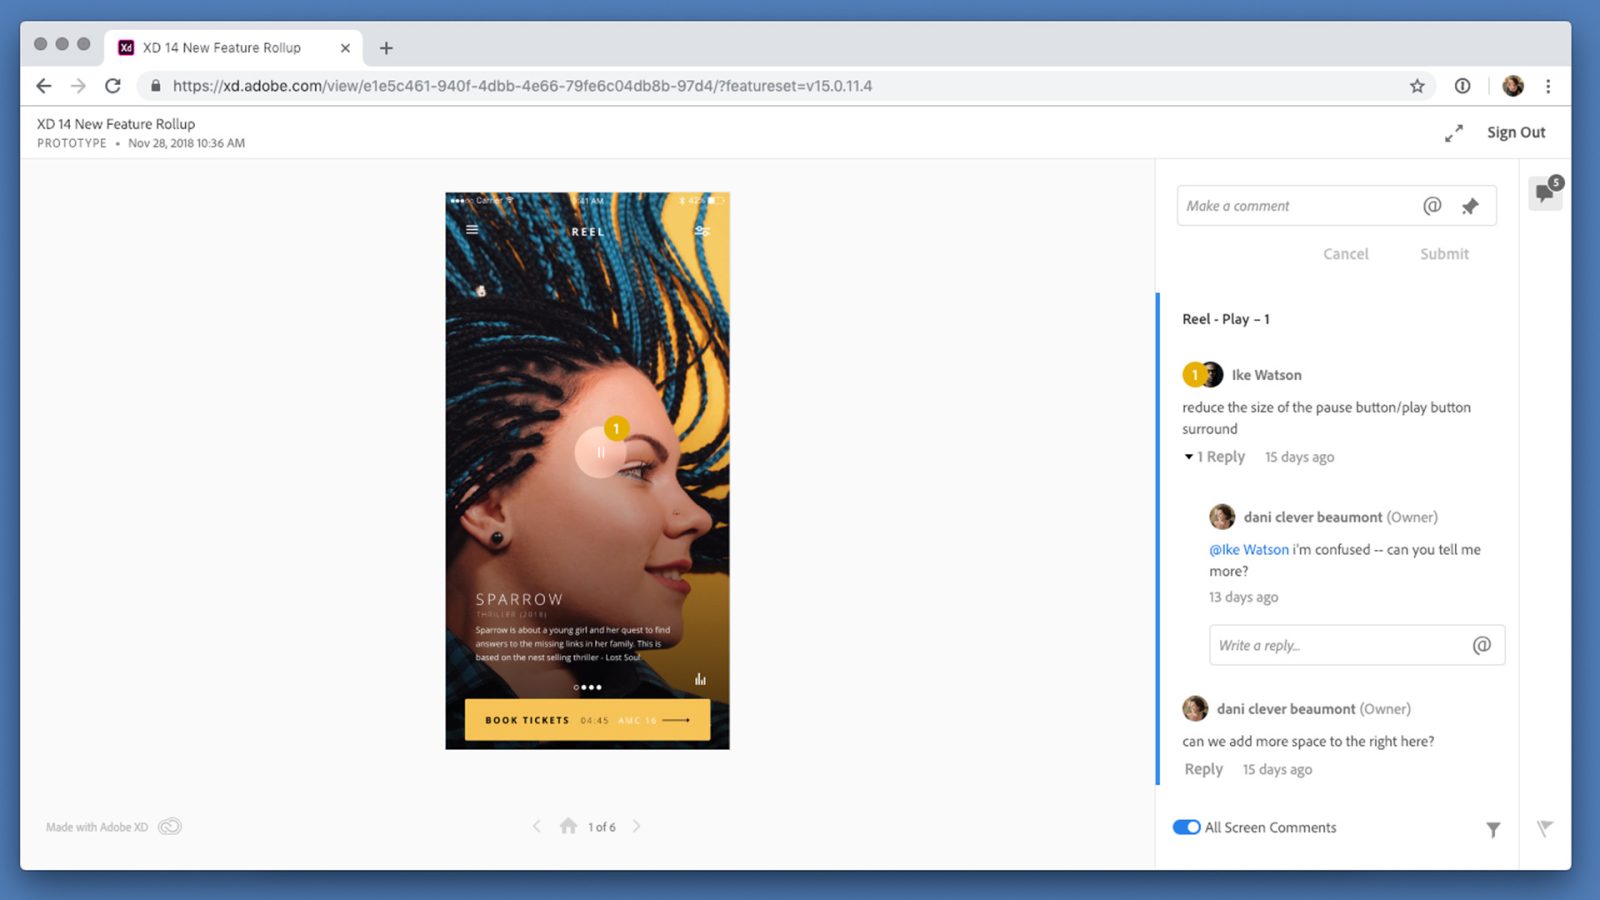Screen dimensions: 1600x900
Task: Advance to the next screen arrow
Action: tap(636, 826)
